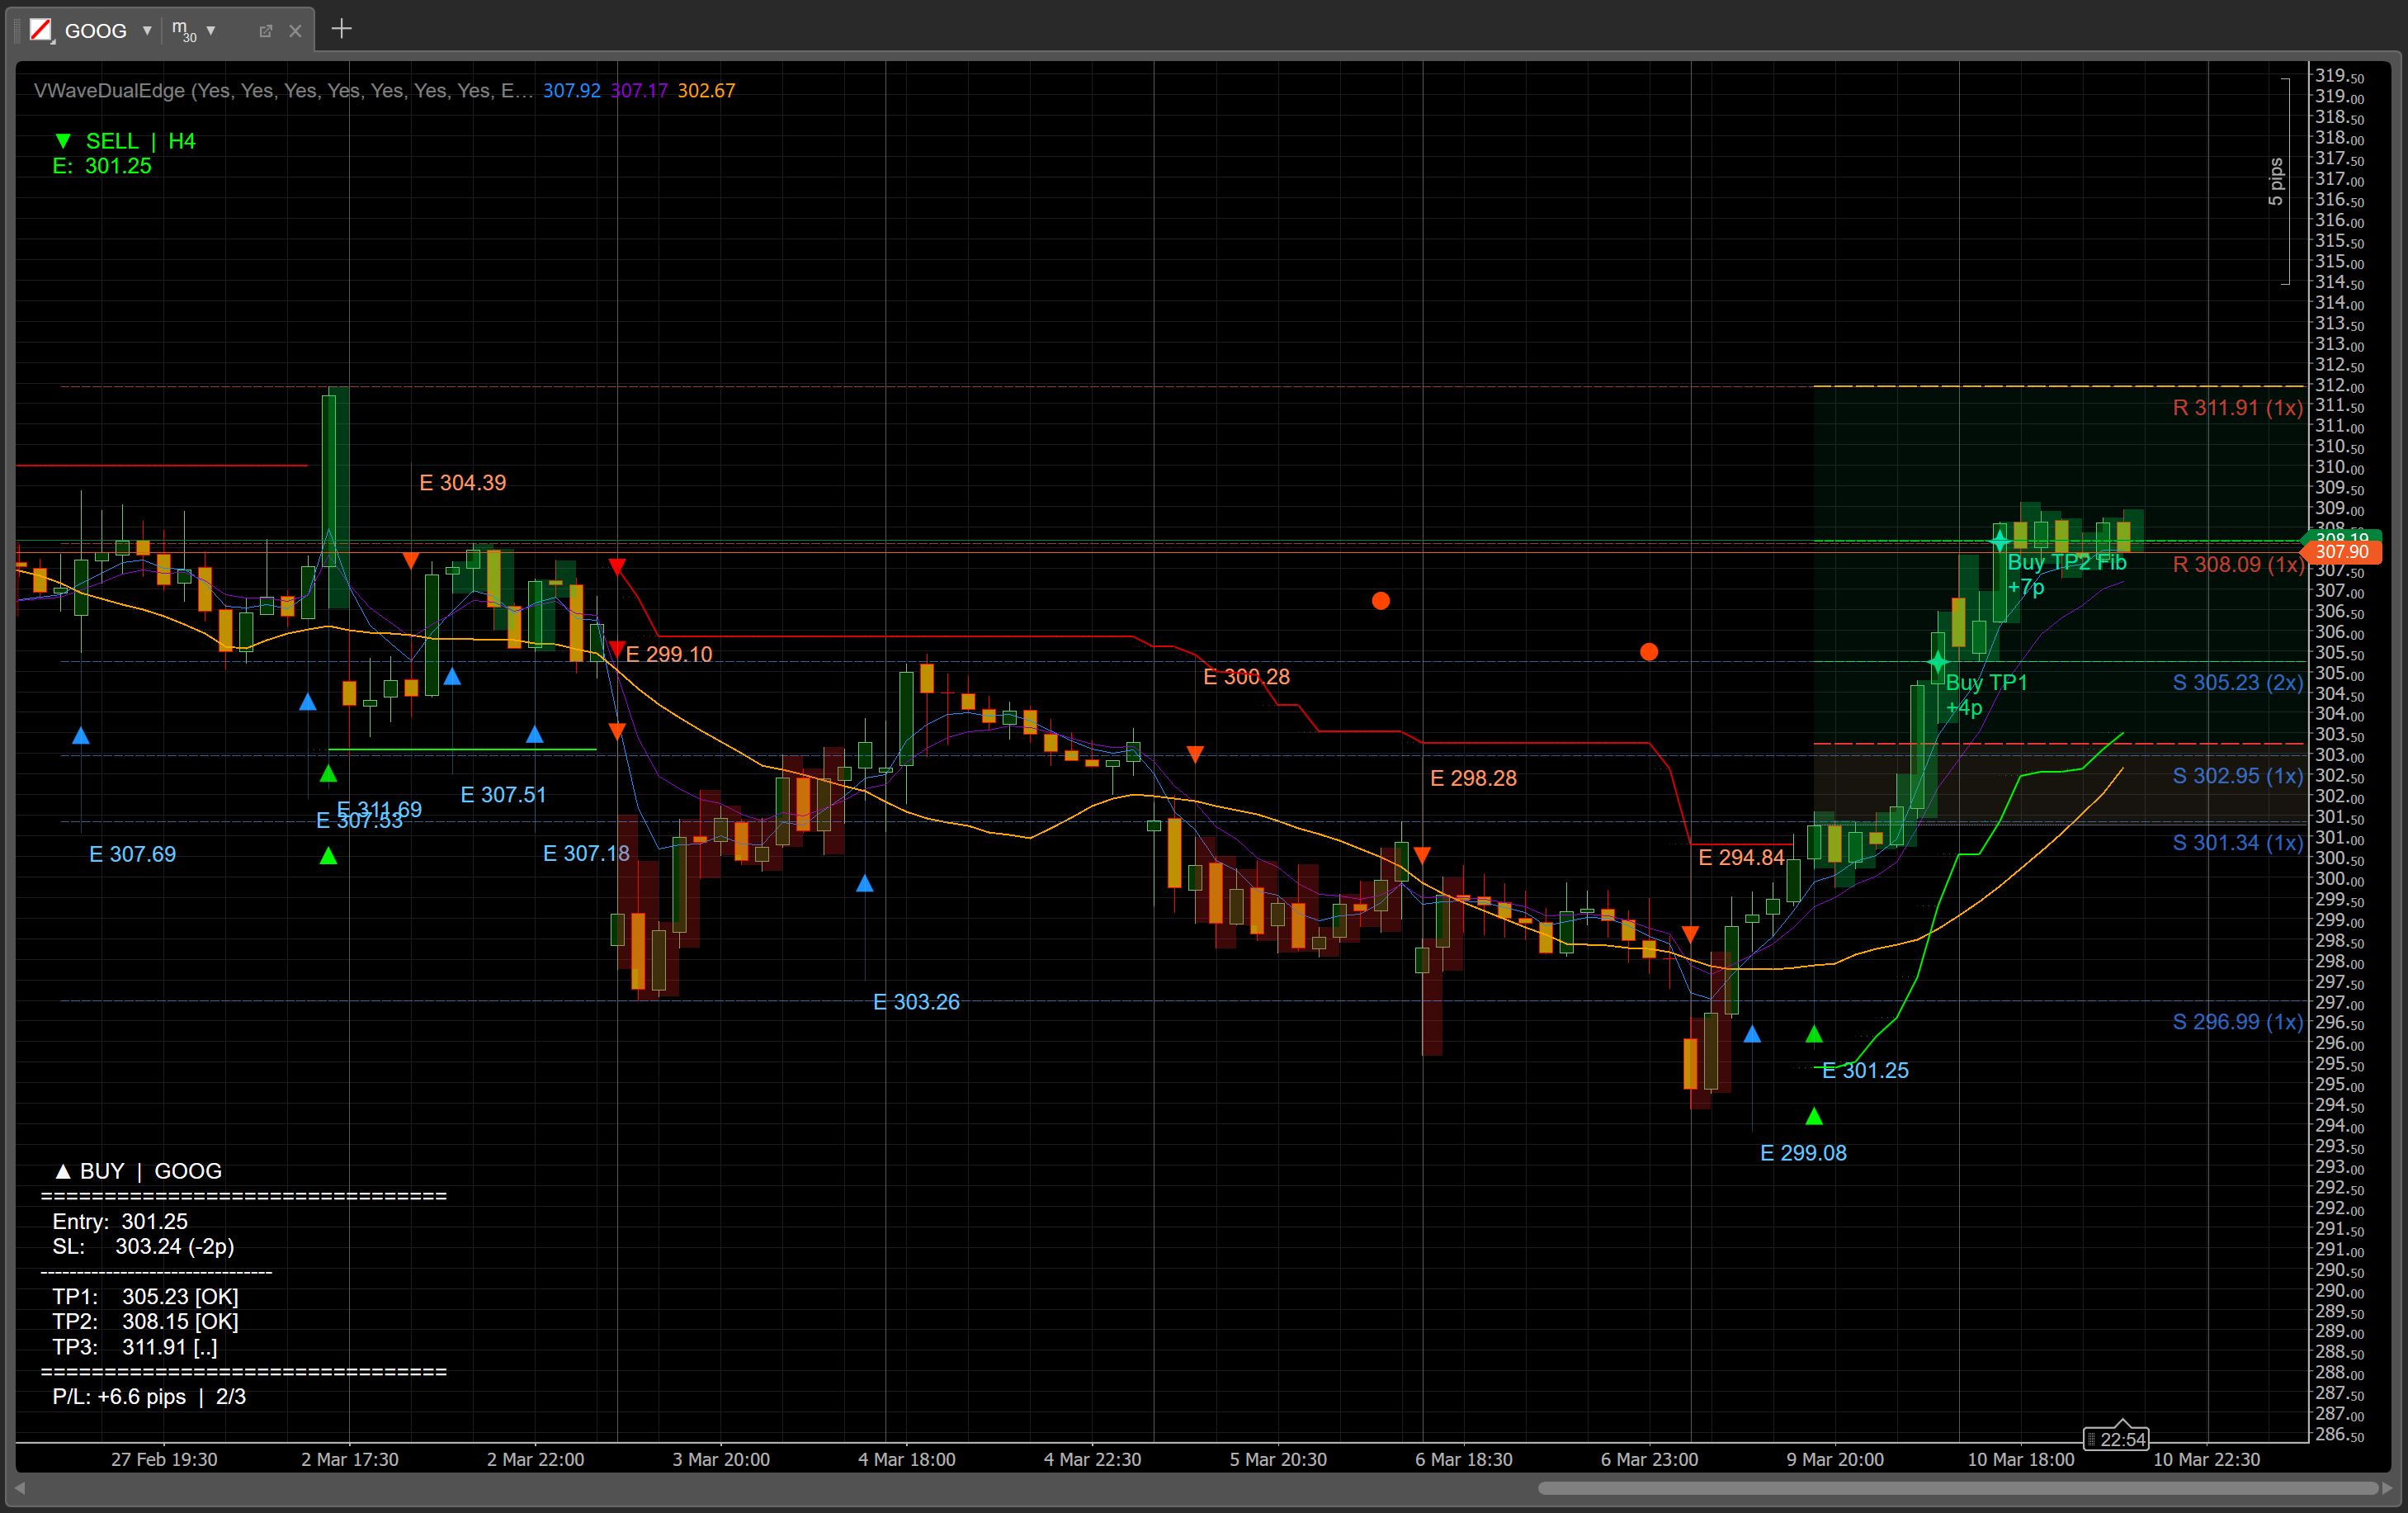Click the orange dot near 6 Mar 18:30
Image resolution: width=2408 pixels, height=1513 pixels.
click(x=1381, y=601)
